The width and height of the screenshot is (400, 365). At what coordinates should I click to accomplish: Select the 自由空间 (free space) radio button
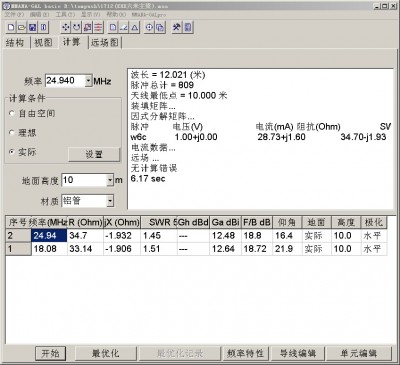(12, 113)
